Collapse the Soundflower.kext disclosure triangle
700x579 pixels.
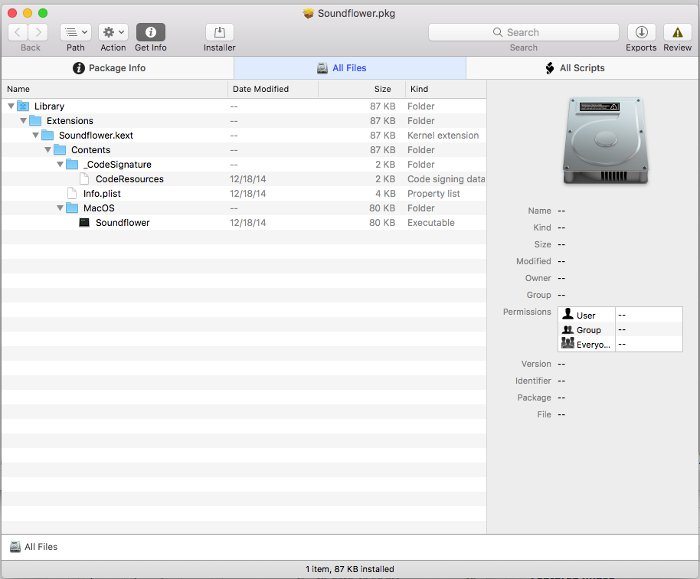(36, 135)
